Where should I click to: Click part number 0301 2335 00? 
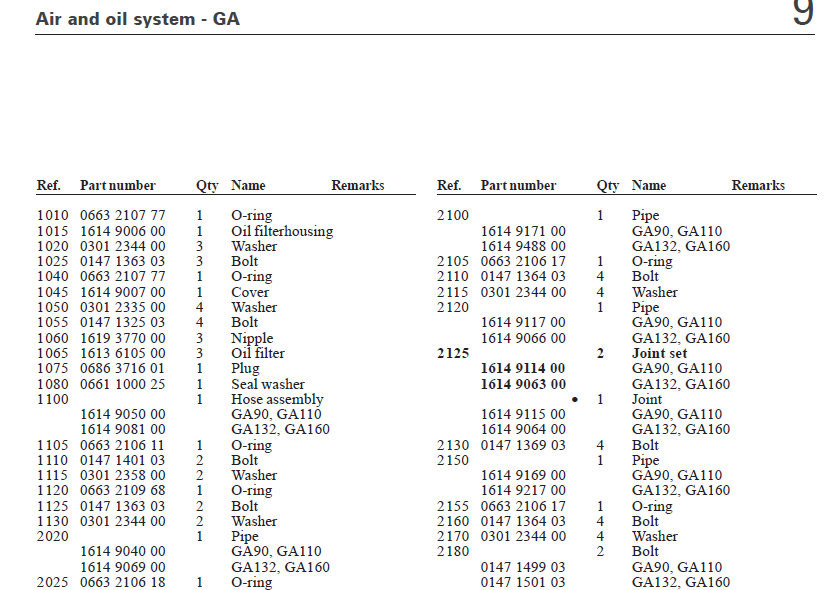pos(123,307)
